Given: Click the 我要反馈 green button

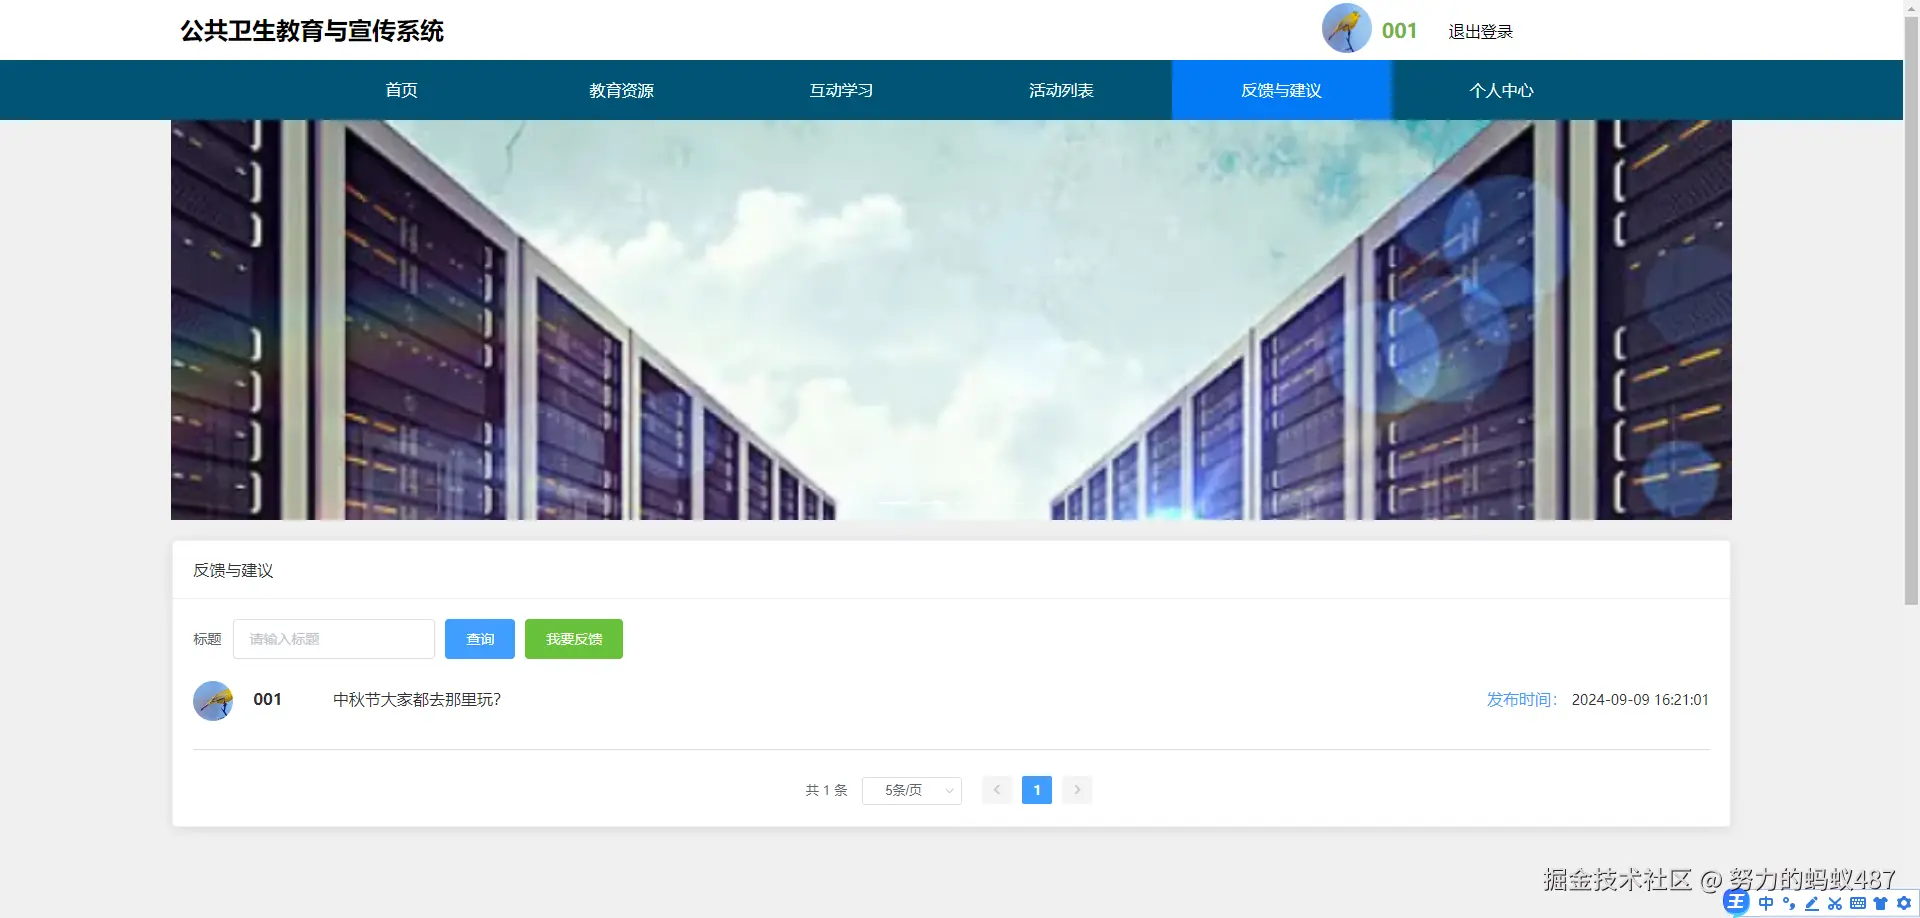Looking at the screenshot, I should 573,639.
